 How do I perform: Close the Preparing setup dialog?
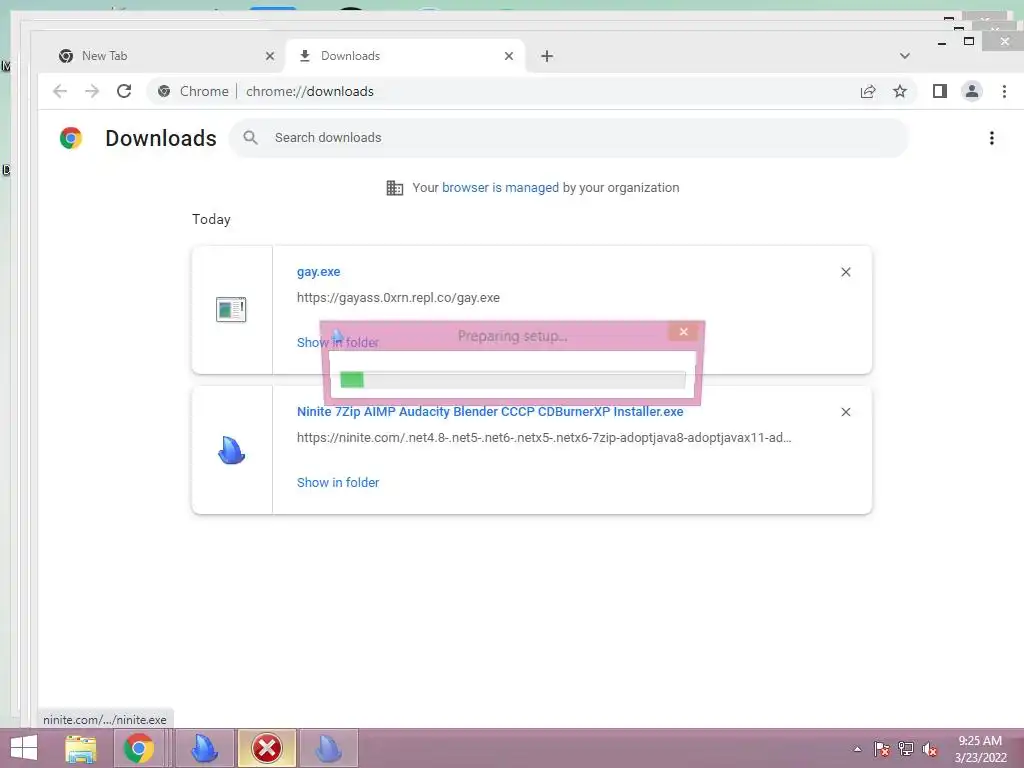point(684,332)
